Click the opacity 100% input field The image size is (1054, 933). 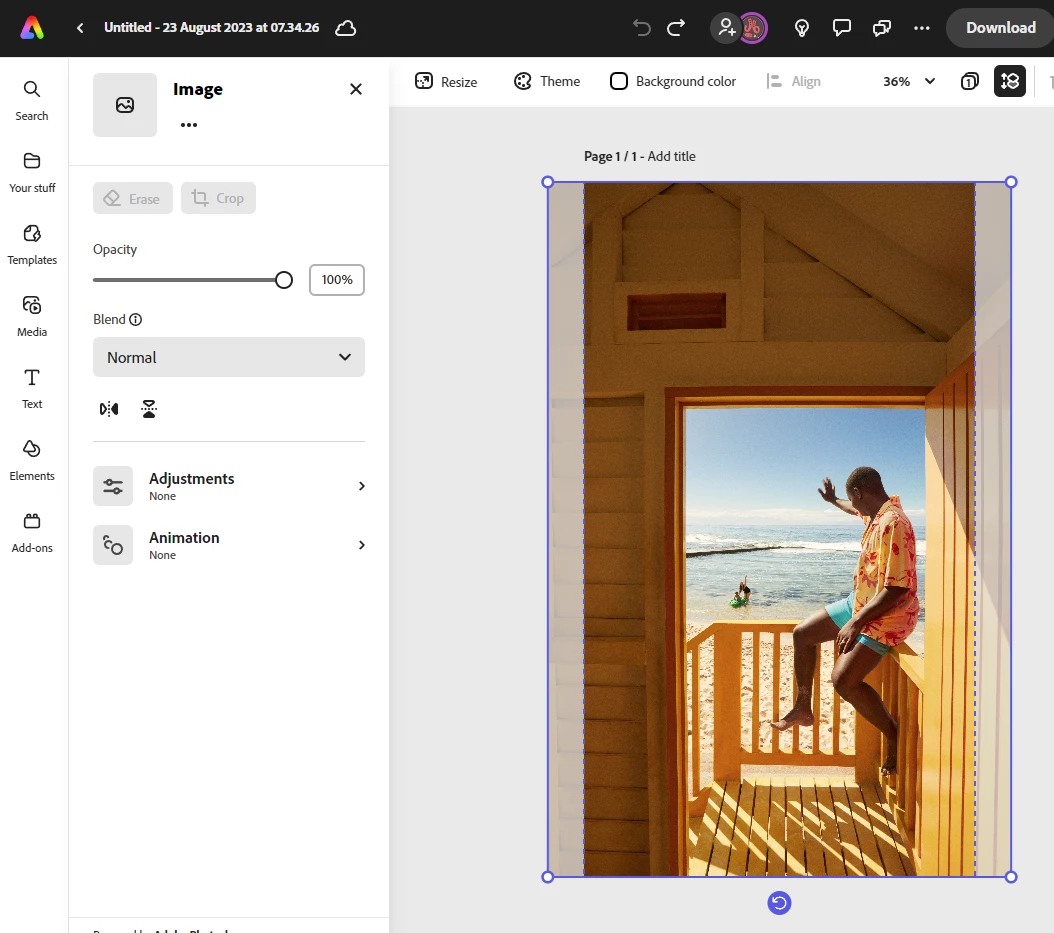coord(337,280)
